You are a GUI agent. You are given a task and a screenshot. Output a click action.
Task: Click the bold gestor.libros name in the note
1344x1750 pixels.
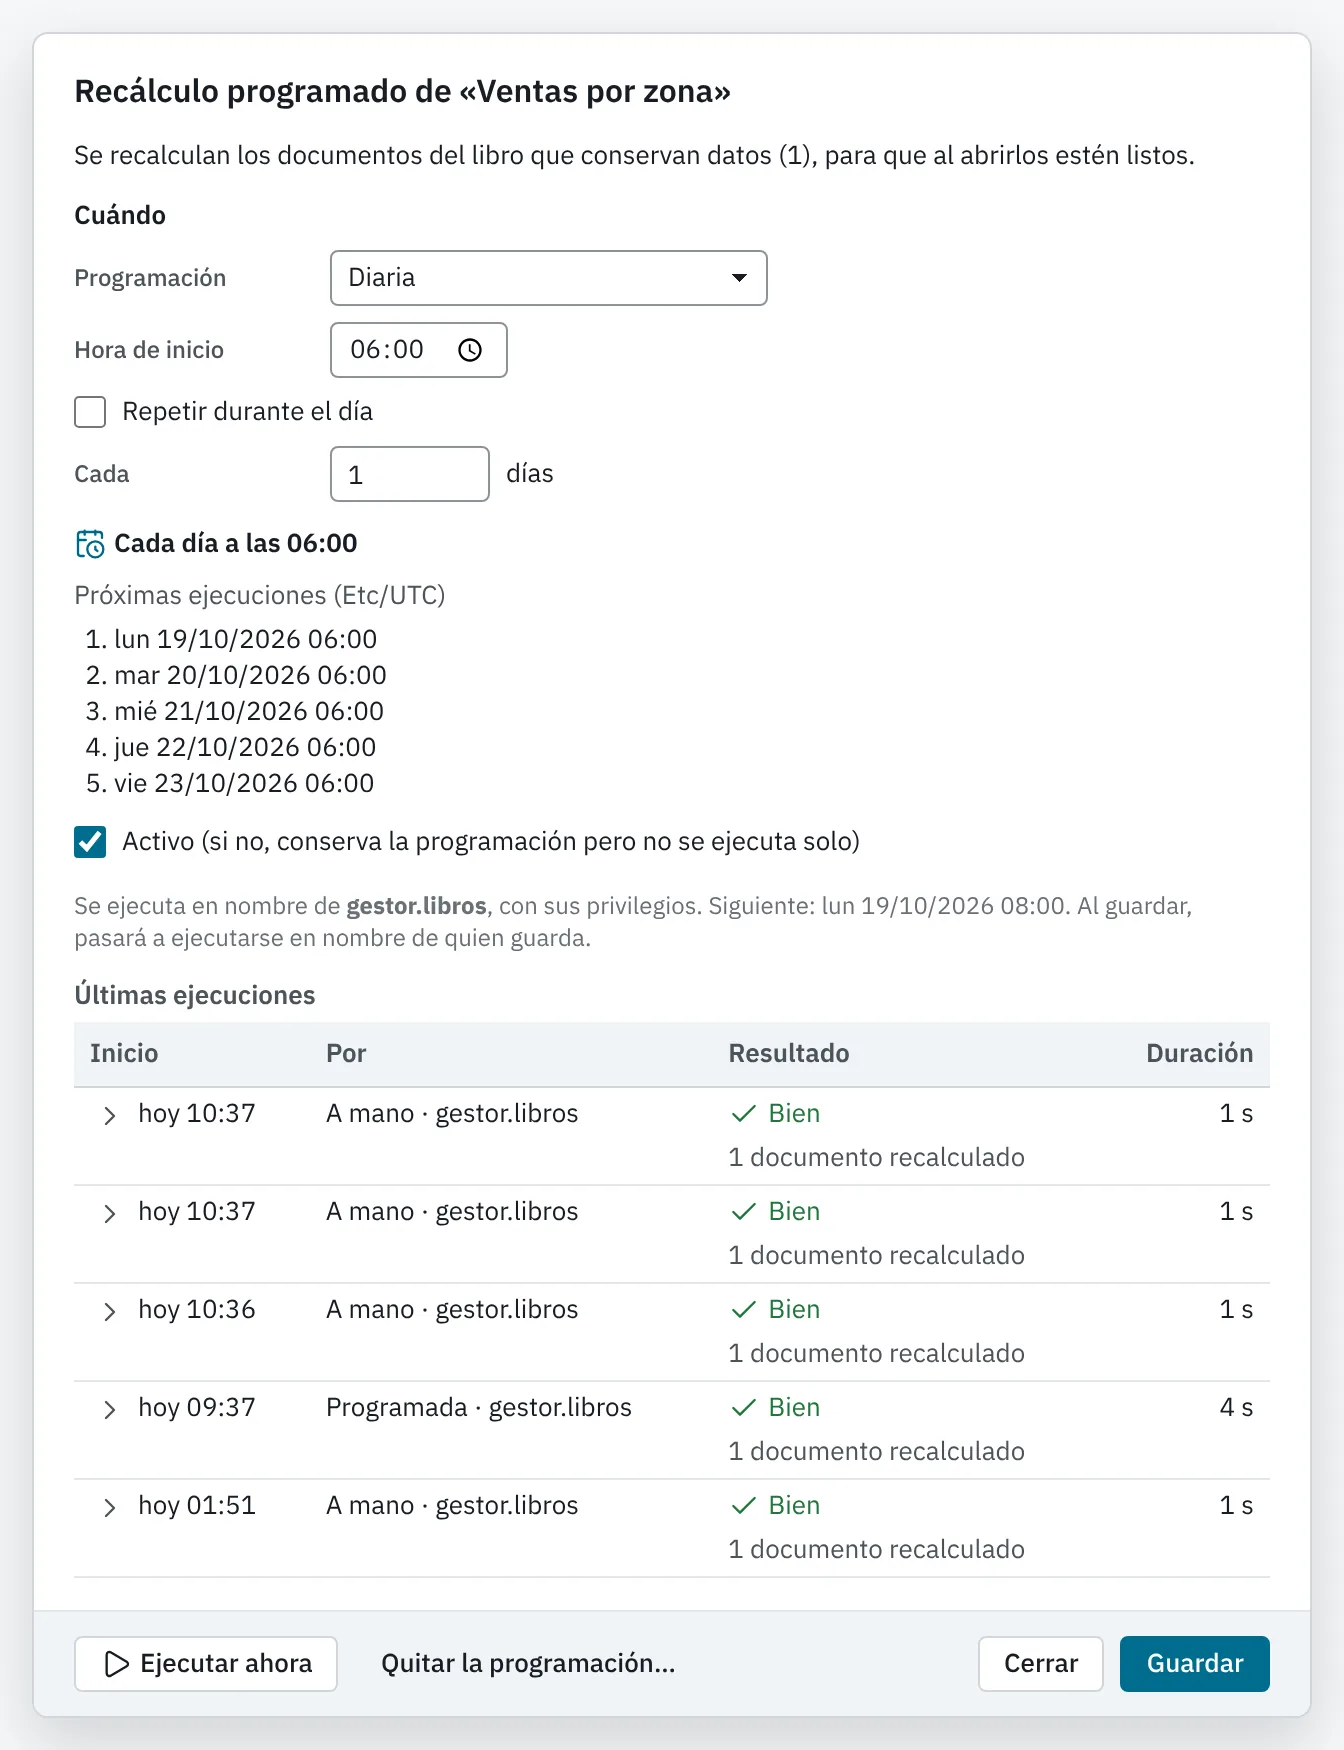click(x=416, y=907)
